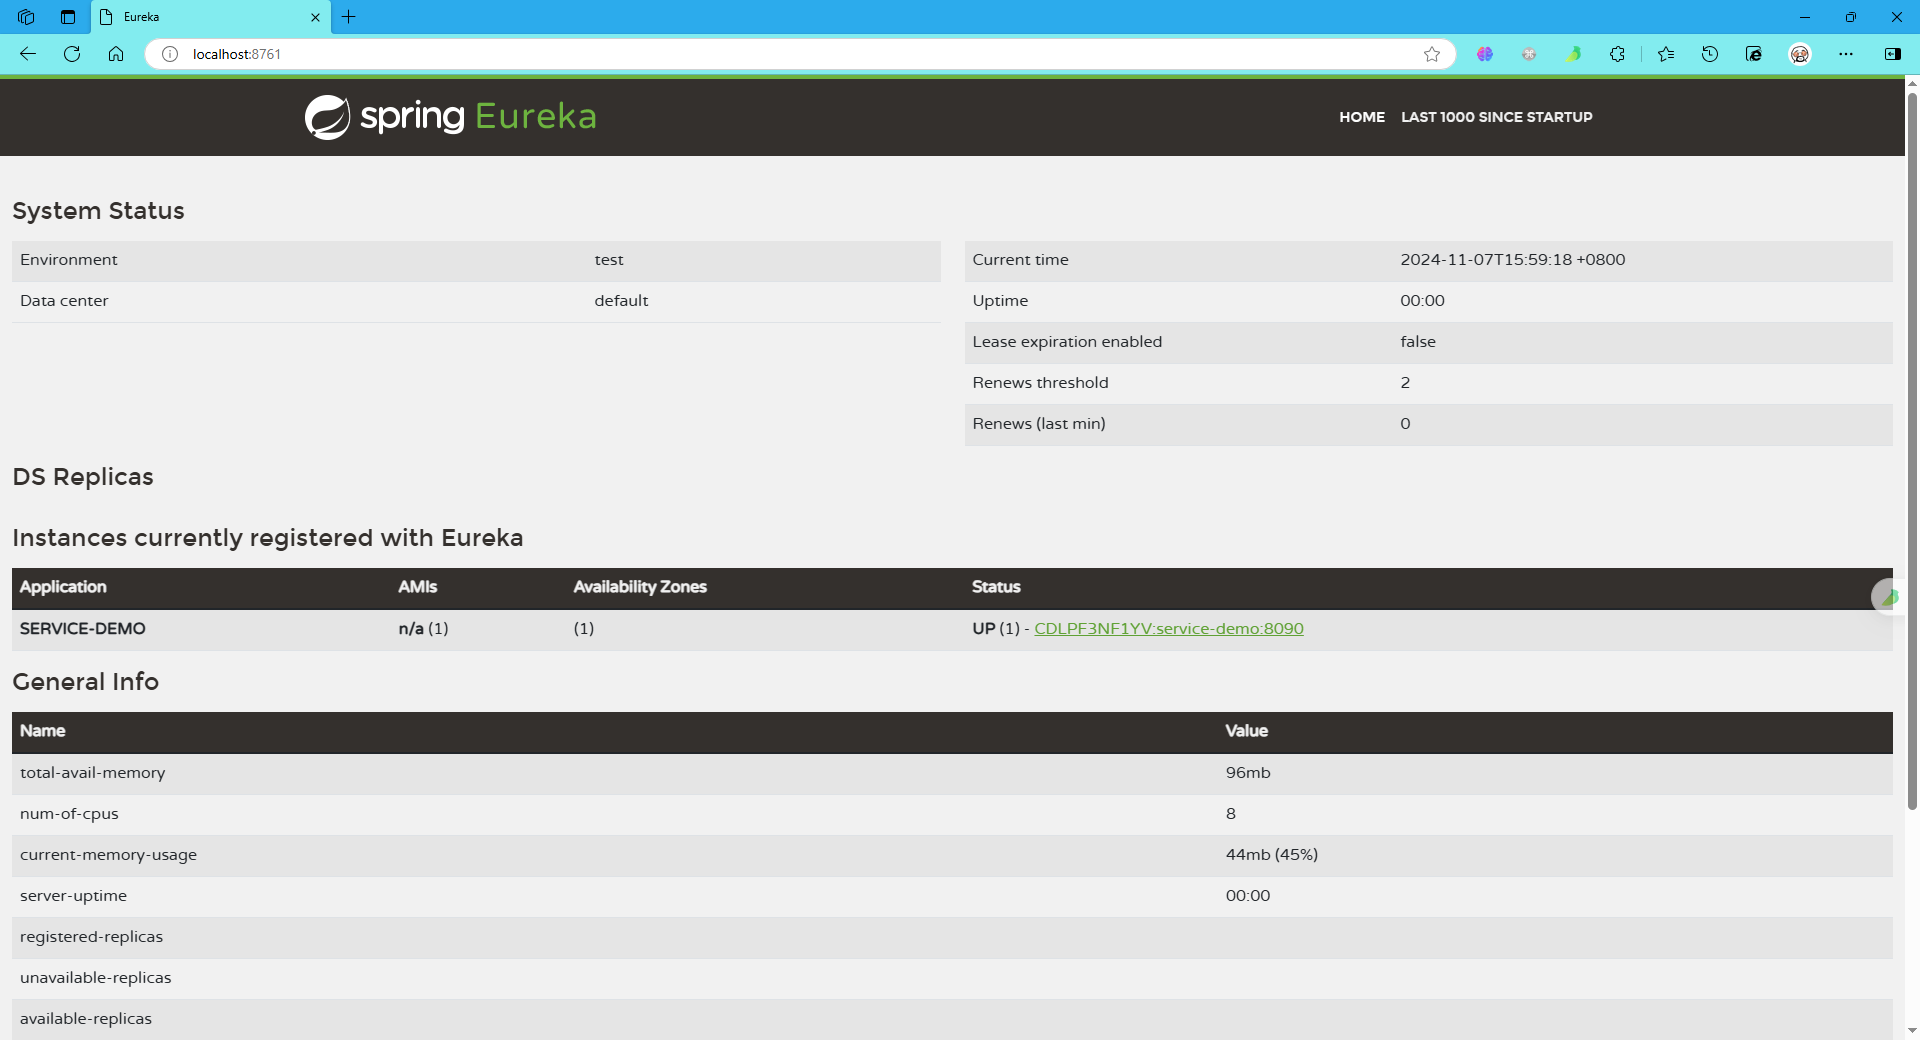Click the n/a (1) AMIs cell
Image resolution: width=1920 pixels, height=1040 pixels.
(x=423, y=628)
